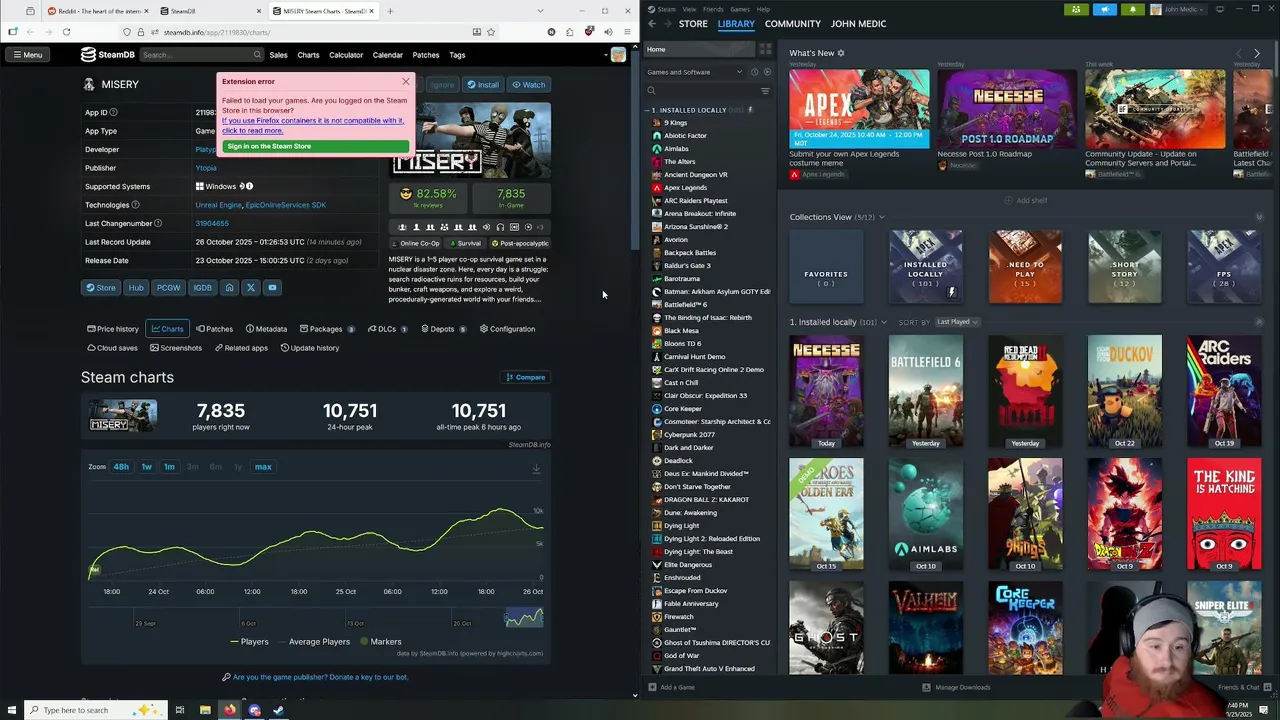Collapse the Installed Locally category in sidebar
Screen dimensions: 1280x720
(648, 110)
